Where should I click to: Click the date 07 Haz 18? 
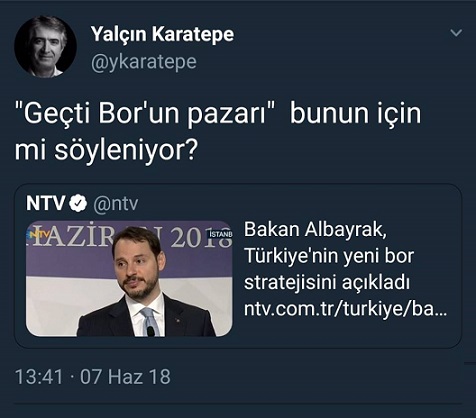tap(125, 377)
